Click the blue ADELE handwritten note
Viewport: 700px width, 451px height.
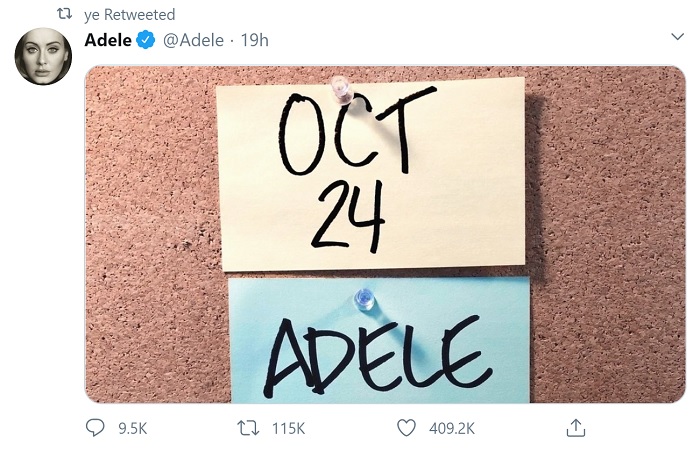pos(379,340)
